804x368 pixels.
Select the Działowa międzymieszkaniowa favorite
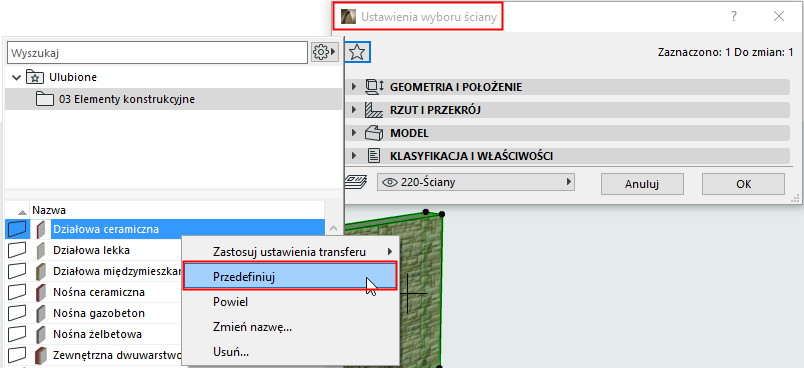point(118,271)
